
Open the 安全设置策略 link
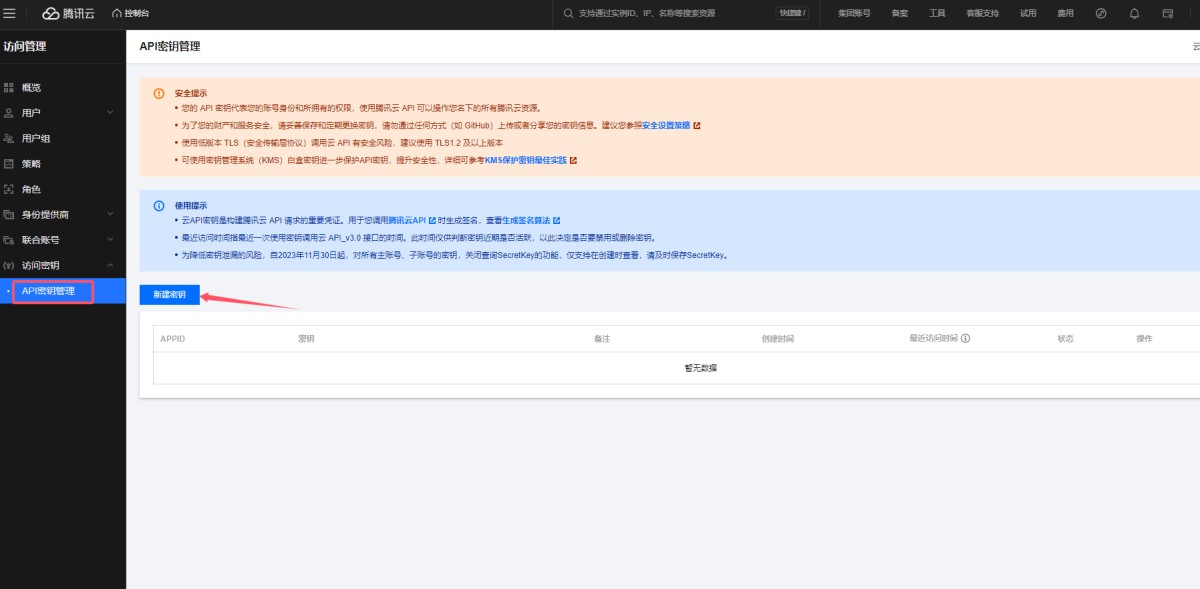coord(665,125)
